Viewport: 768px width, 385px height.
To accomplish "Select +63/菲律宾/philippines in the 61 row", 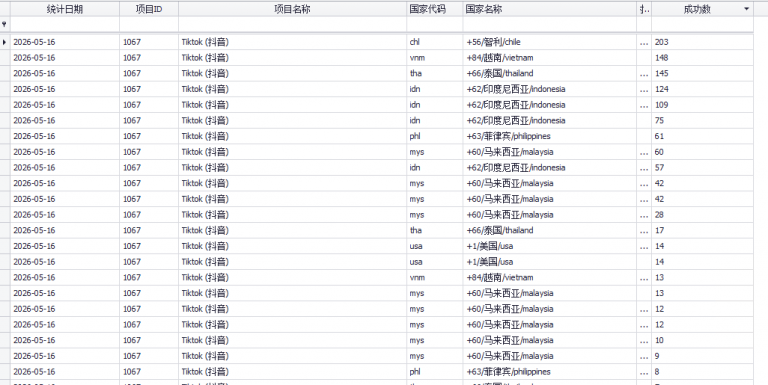I will (550, 136).
